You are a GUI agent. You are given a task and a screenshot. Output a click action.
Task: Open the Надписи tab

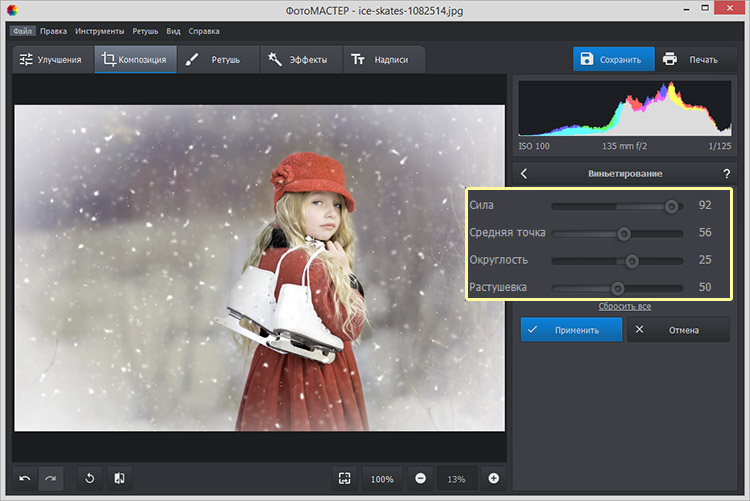tap(384, 60)
